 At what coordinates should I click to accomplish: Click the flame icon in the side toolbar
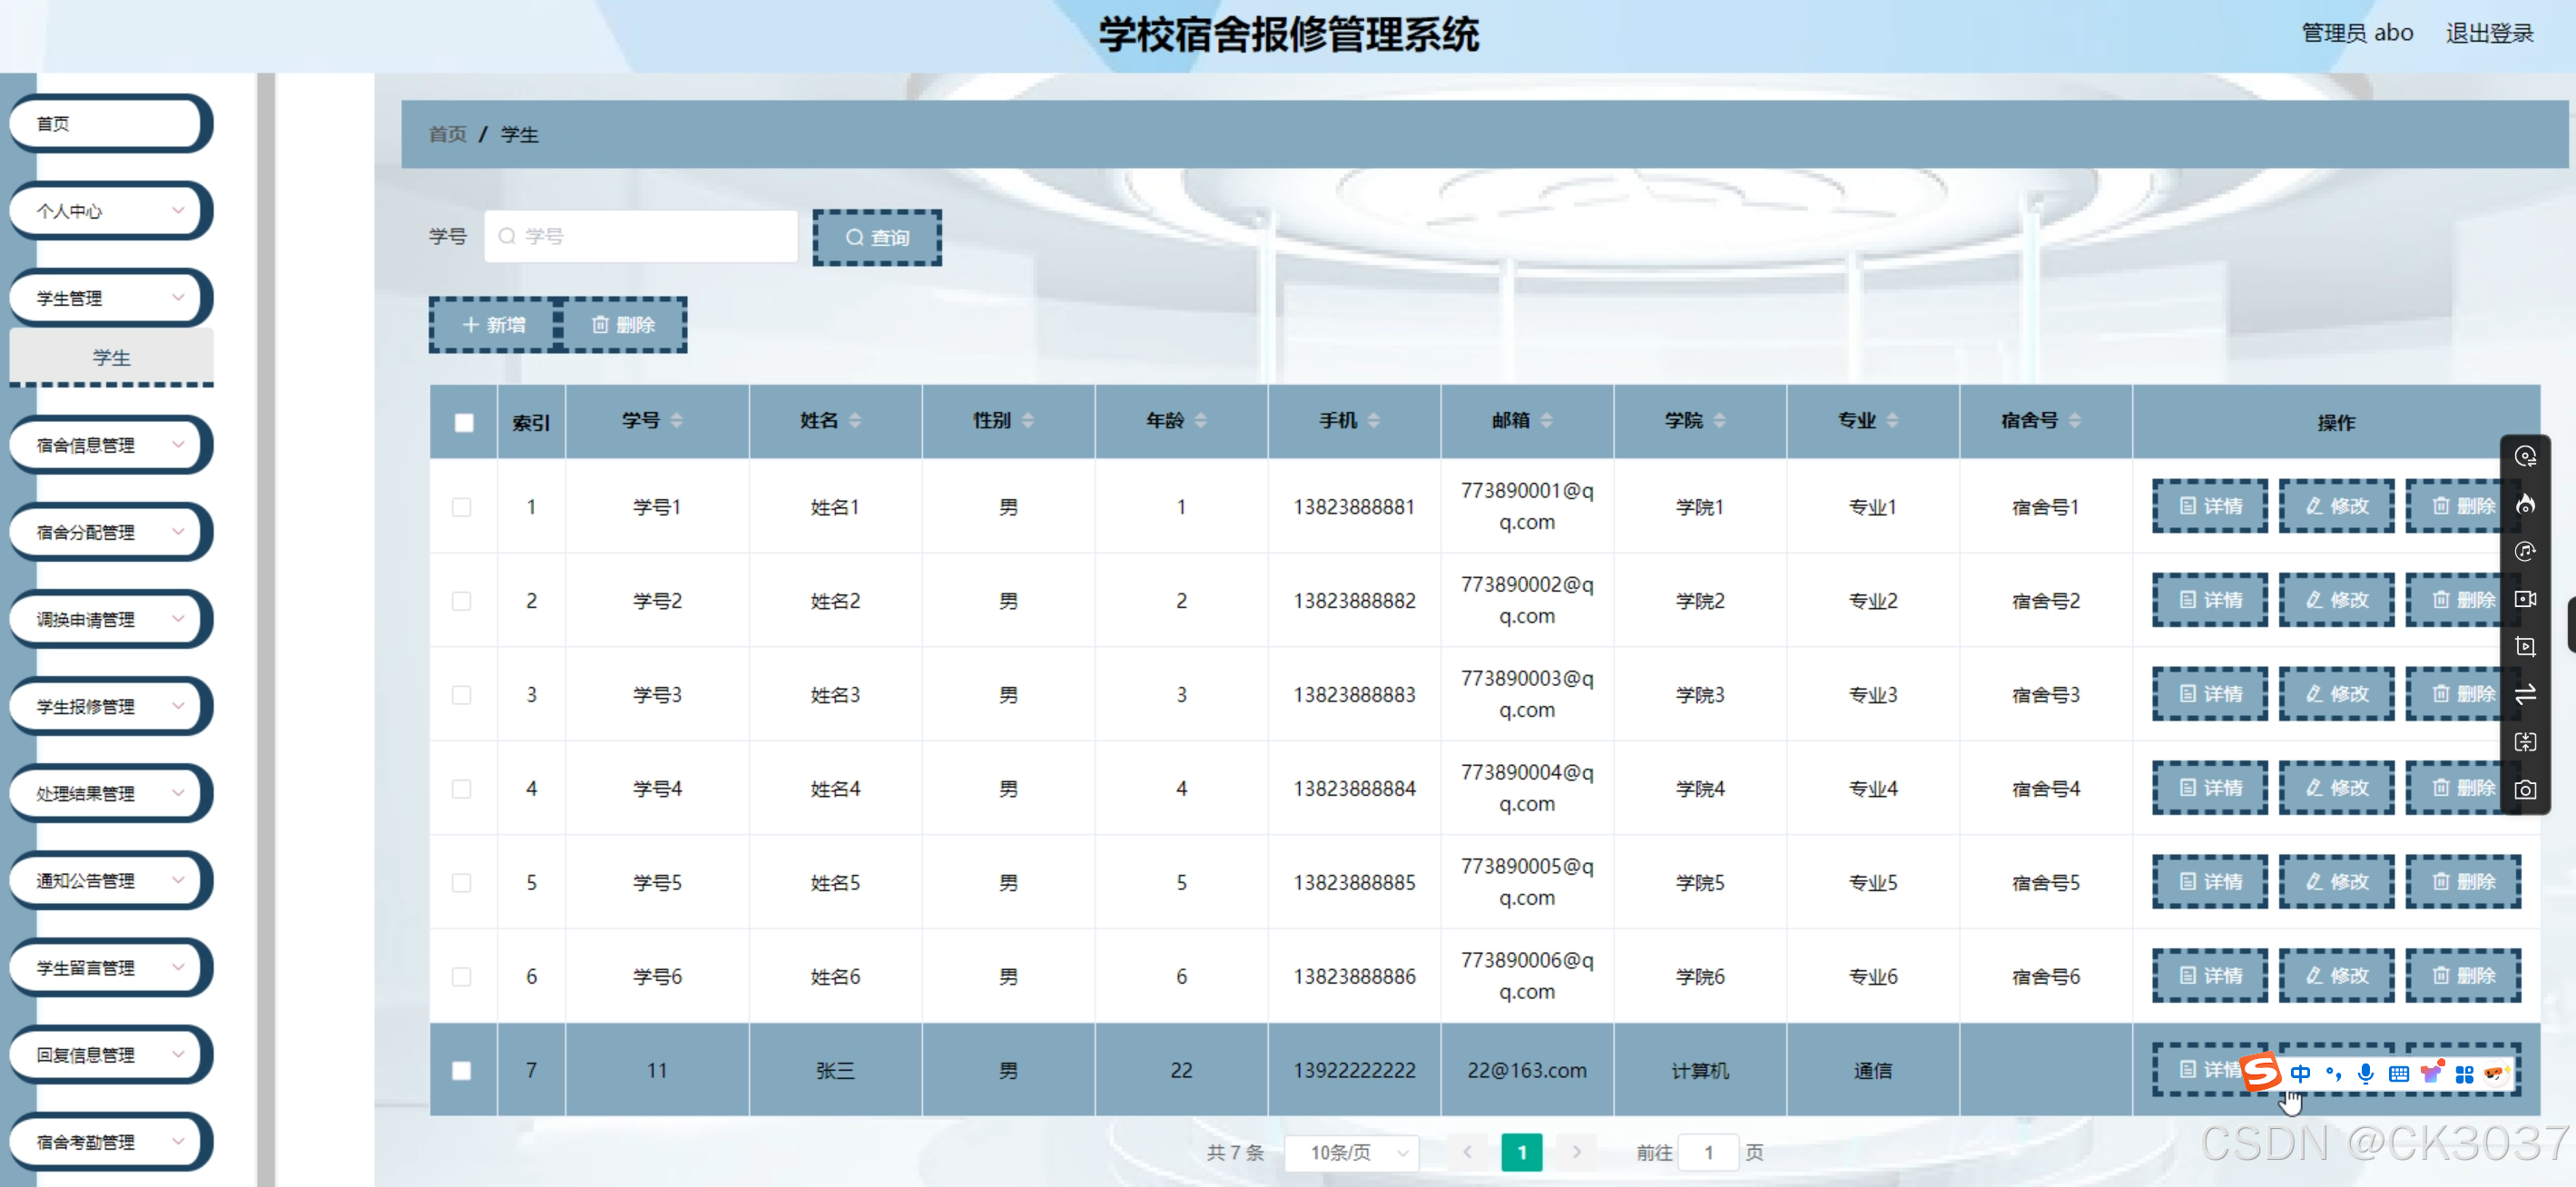pyautogui.click(x=2525, y=504)
